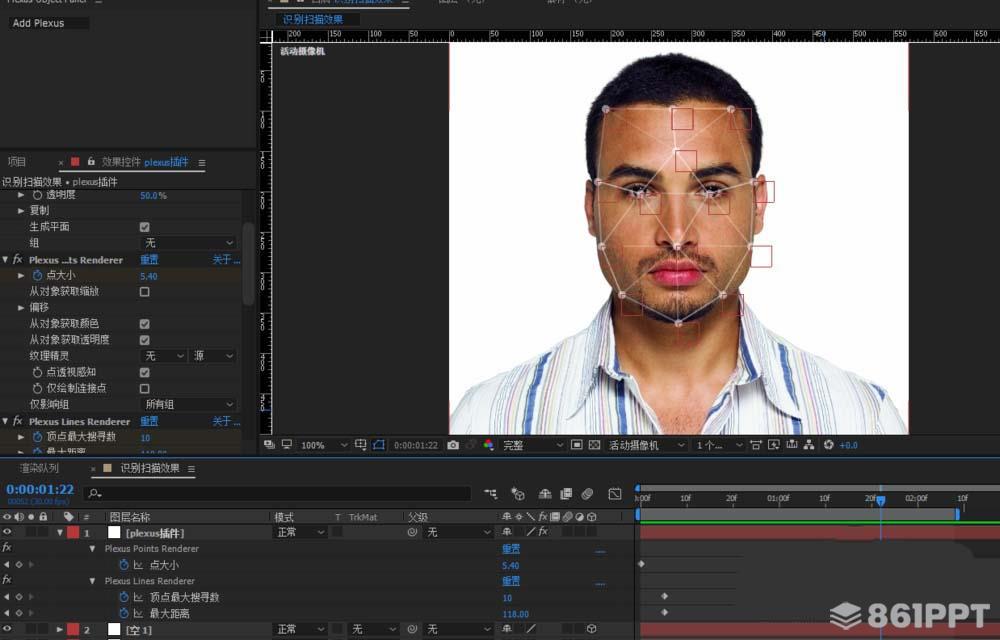Click the always preview this view icon

point(269,444)
